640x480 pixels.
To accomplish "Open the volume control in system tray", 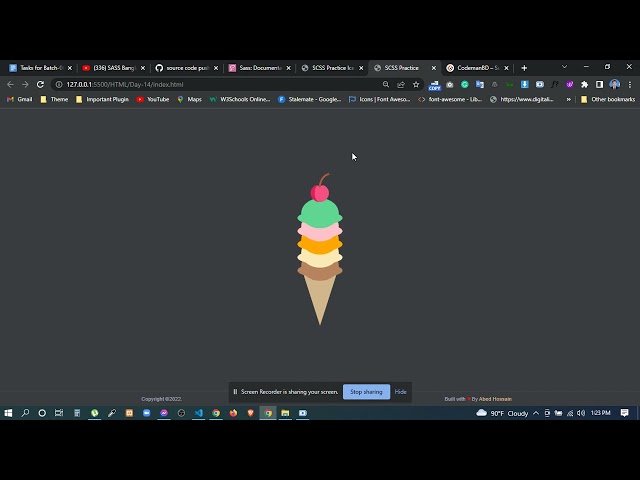I will (581, 413).
